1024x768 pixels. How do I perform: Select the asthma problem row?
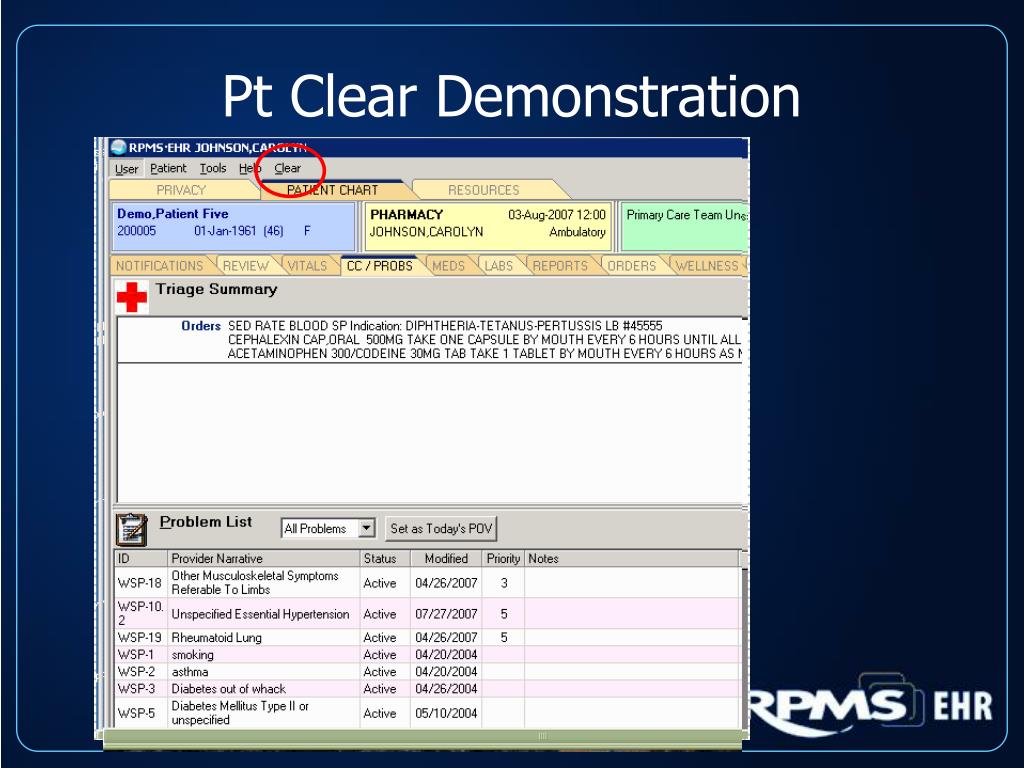click(427, 671)
